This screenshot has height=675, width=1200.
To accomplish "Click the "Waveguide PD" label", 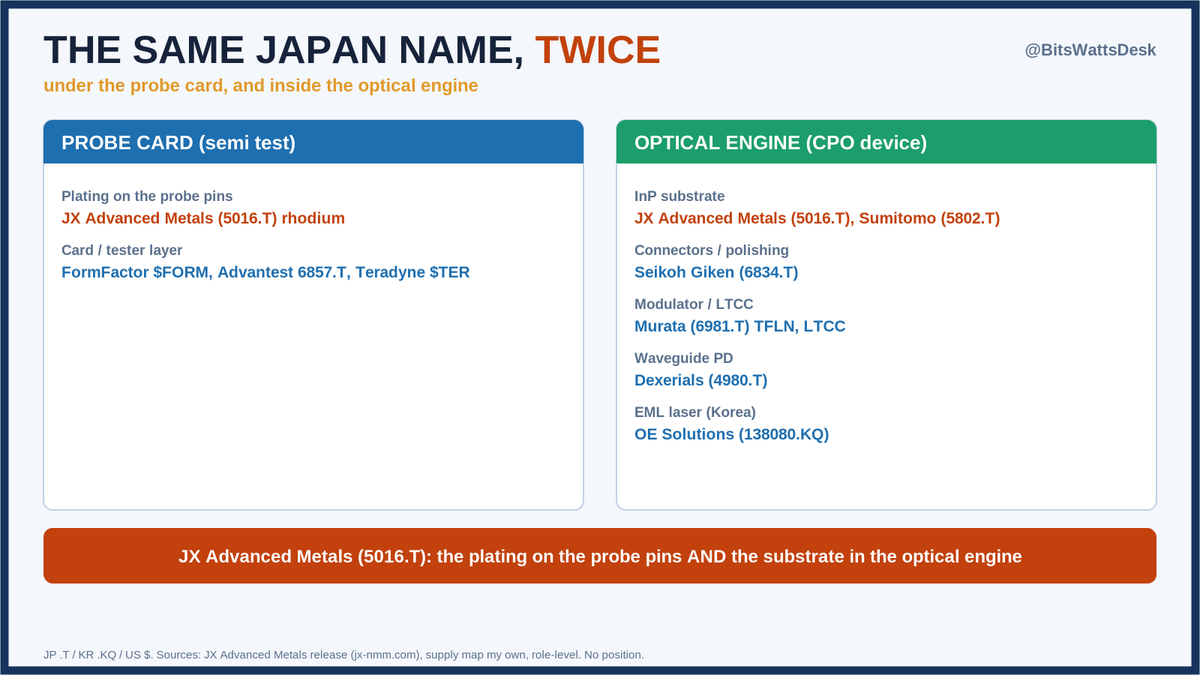I will coord(684,358).
